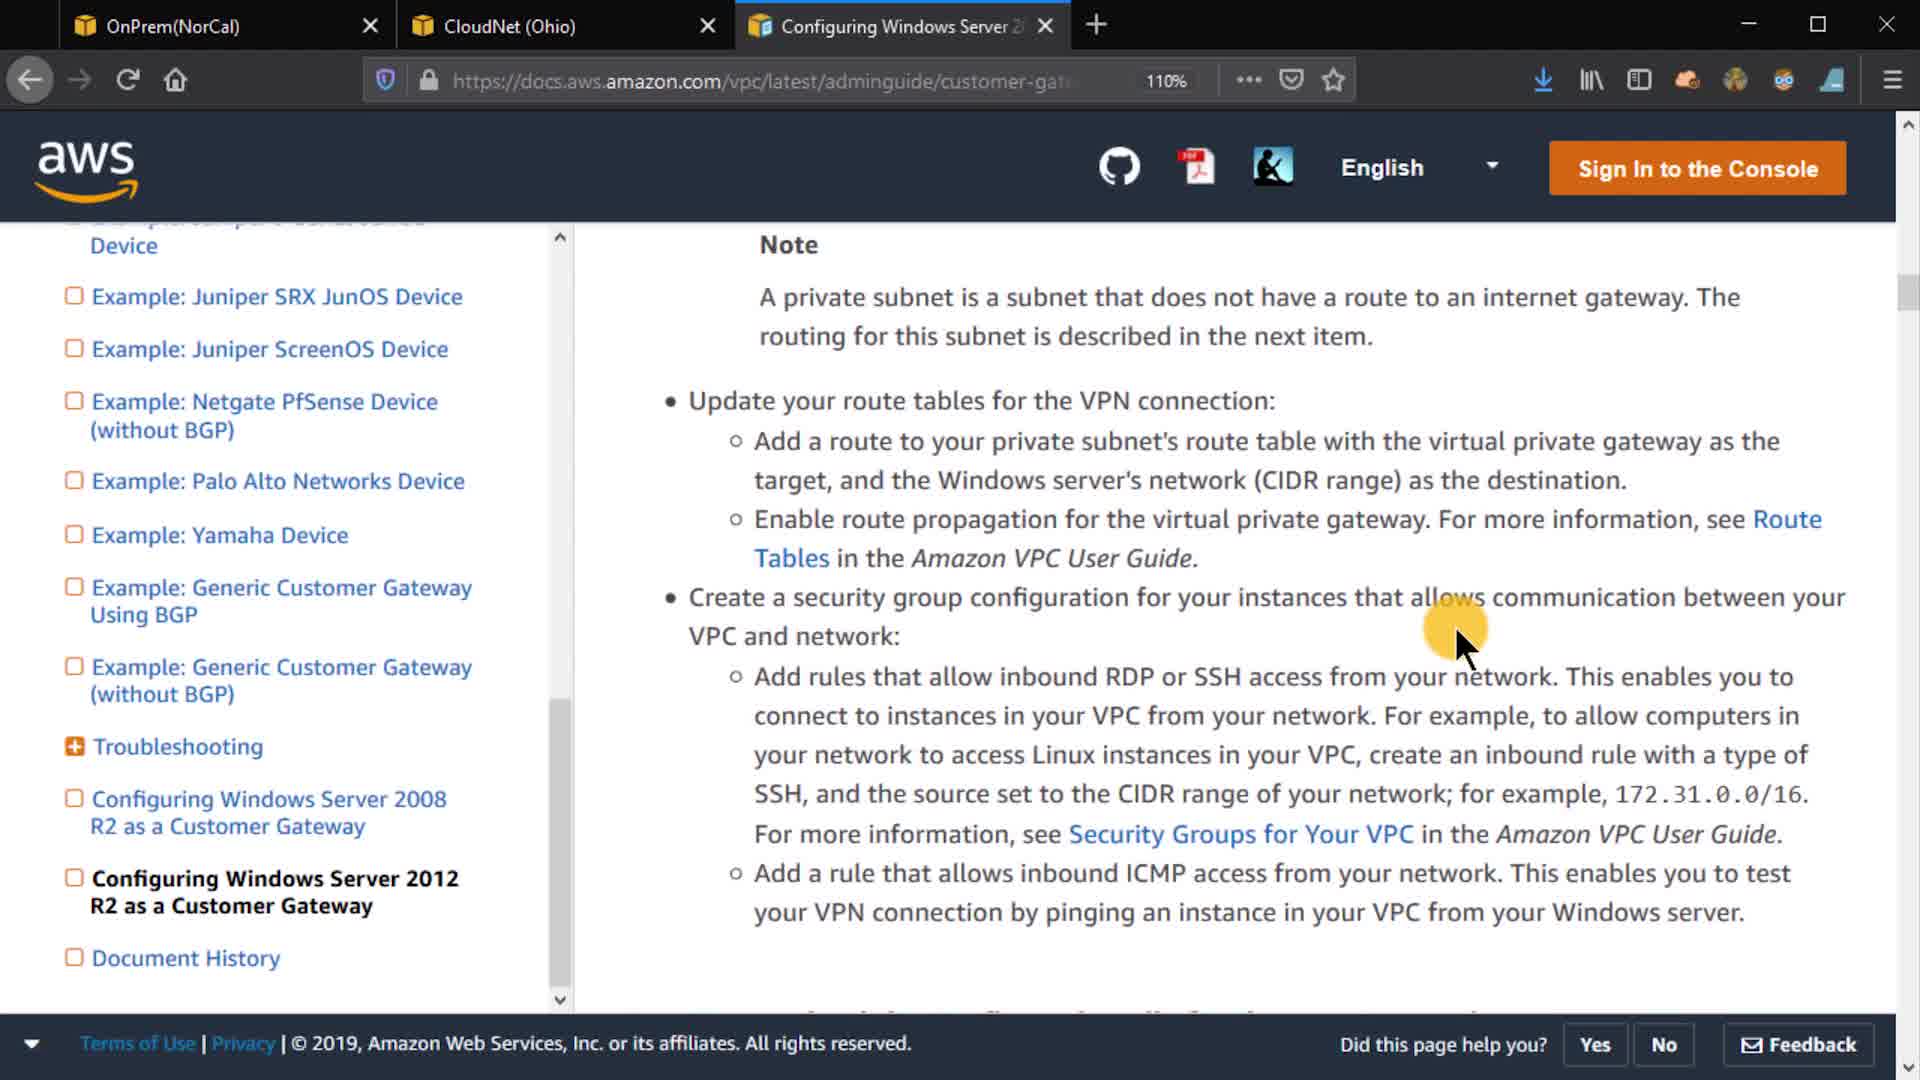
Task: Open the Firefox hamburger menu
Action: coord(1892,80)
